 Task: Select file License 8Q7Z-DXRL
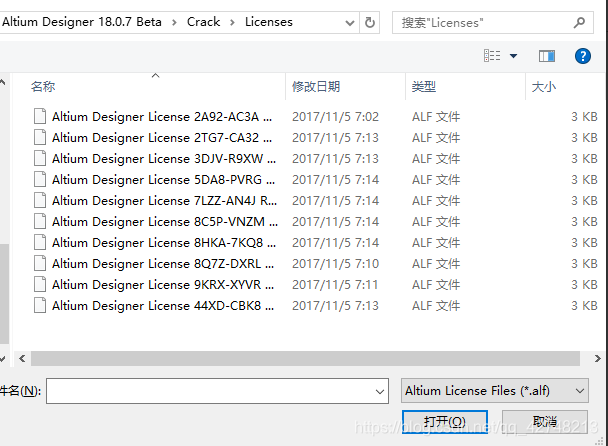[163, 264]
